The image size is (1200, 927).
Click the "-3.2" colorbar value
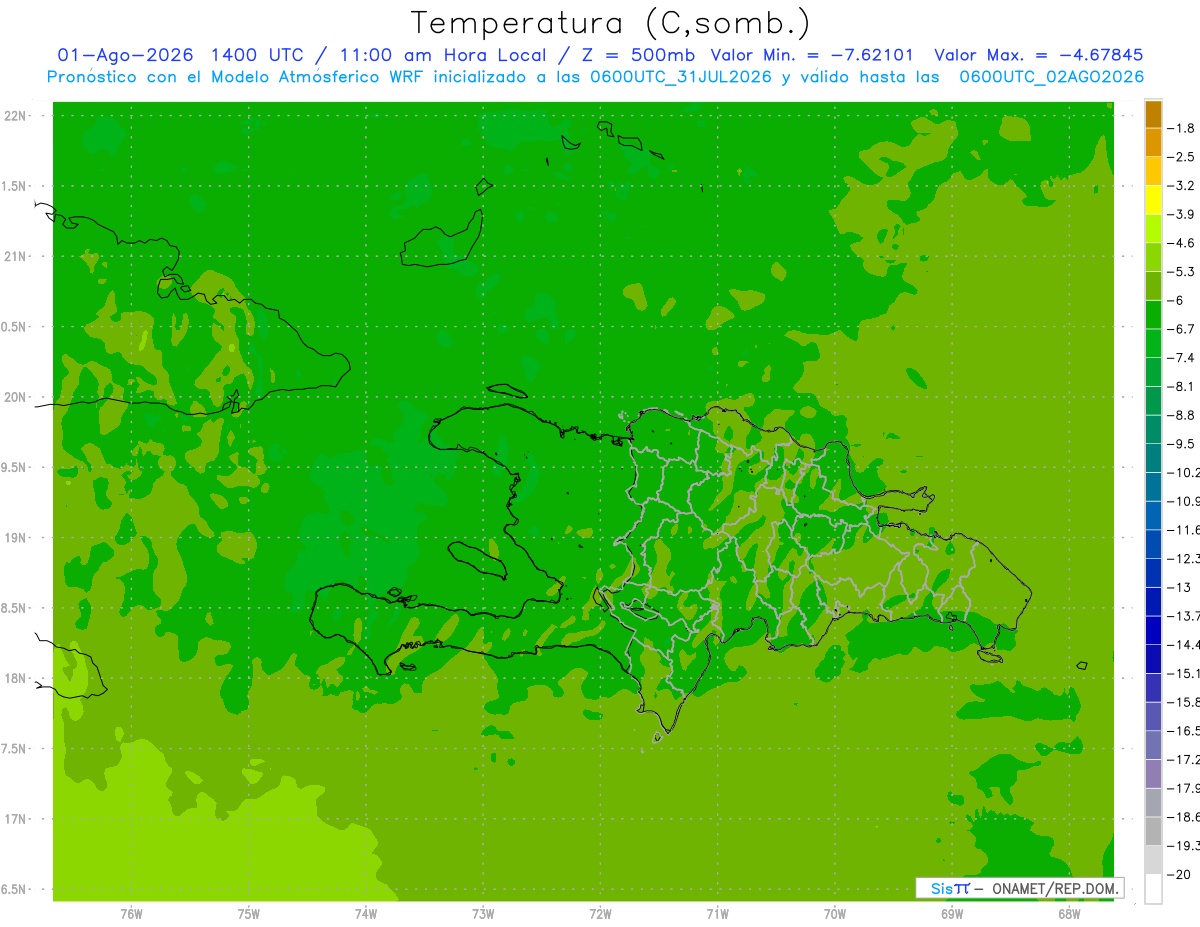pyautogui.click(x=1182, y=186)
